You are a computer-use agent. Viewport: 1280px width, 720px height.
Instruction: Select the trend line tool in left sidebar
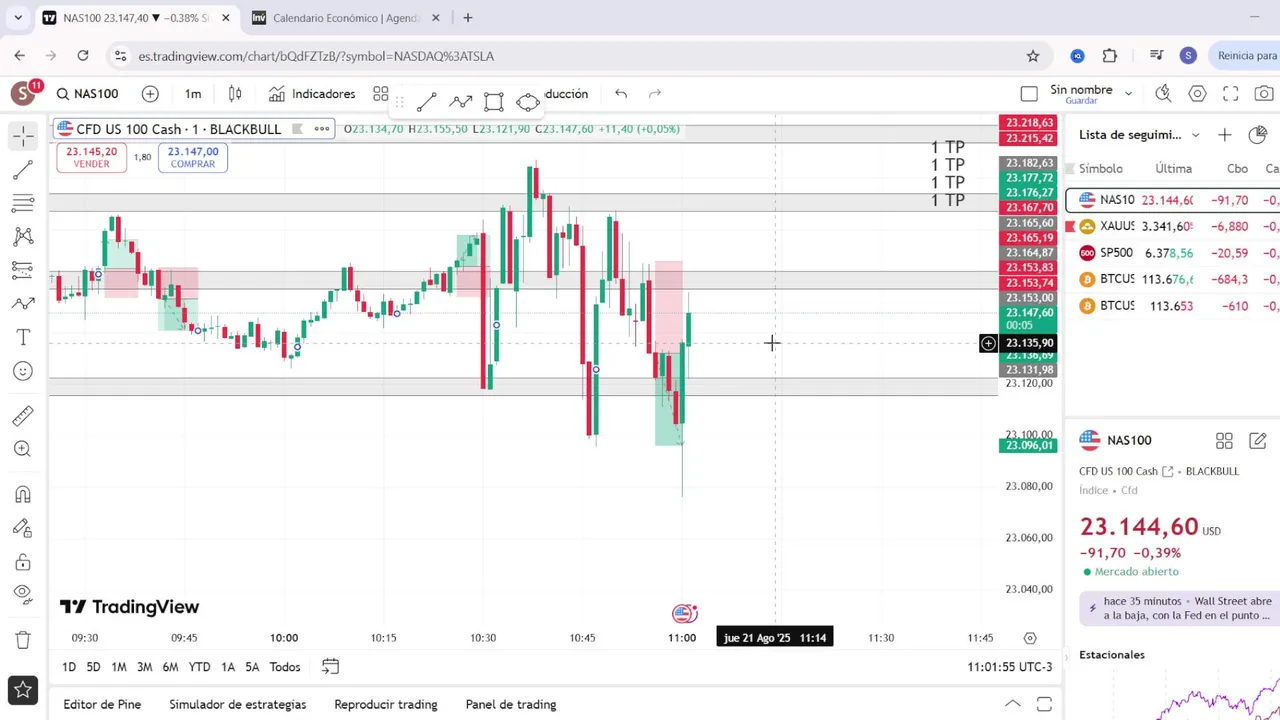23,170
